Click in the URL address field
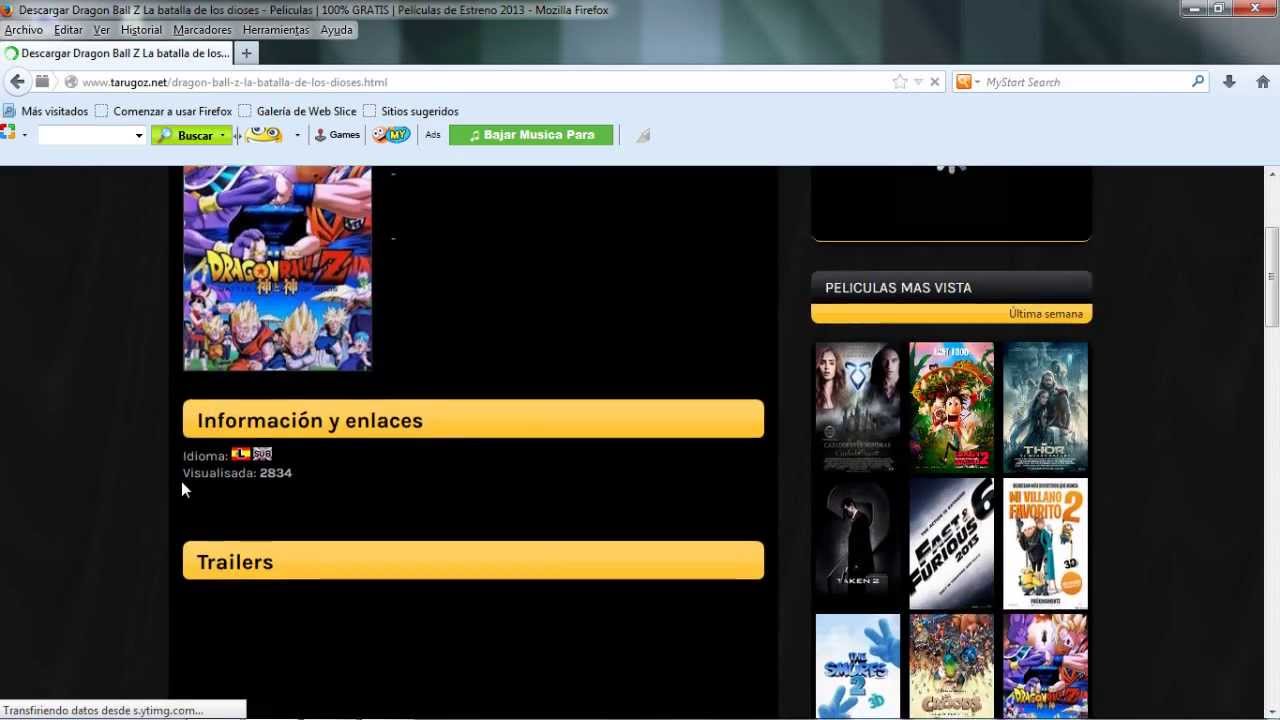This screenshot has width=1280, height=720. coord(480,82)
